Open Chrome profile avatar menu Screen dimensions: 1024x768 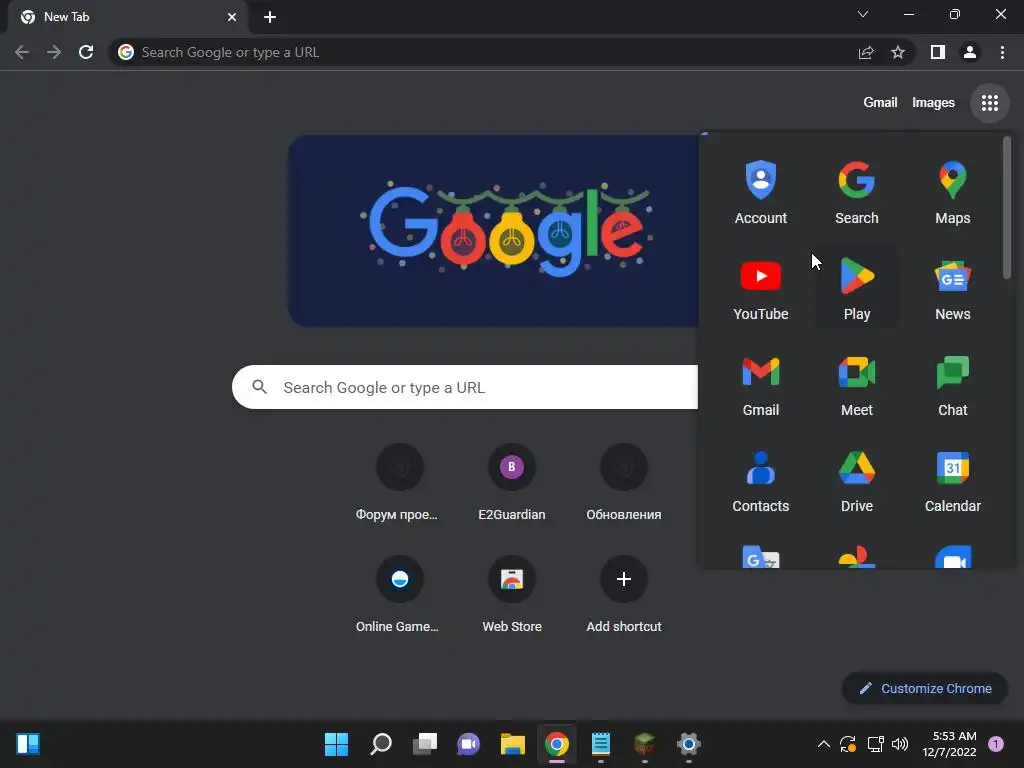coord(970,52)
